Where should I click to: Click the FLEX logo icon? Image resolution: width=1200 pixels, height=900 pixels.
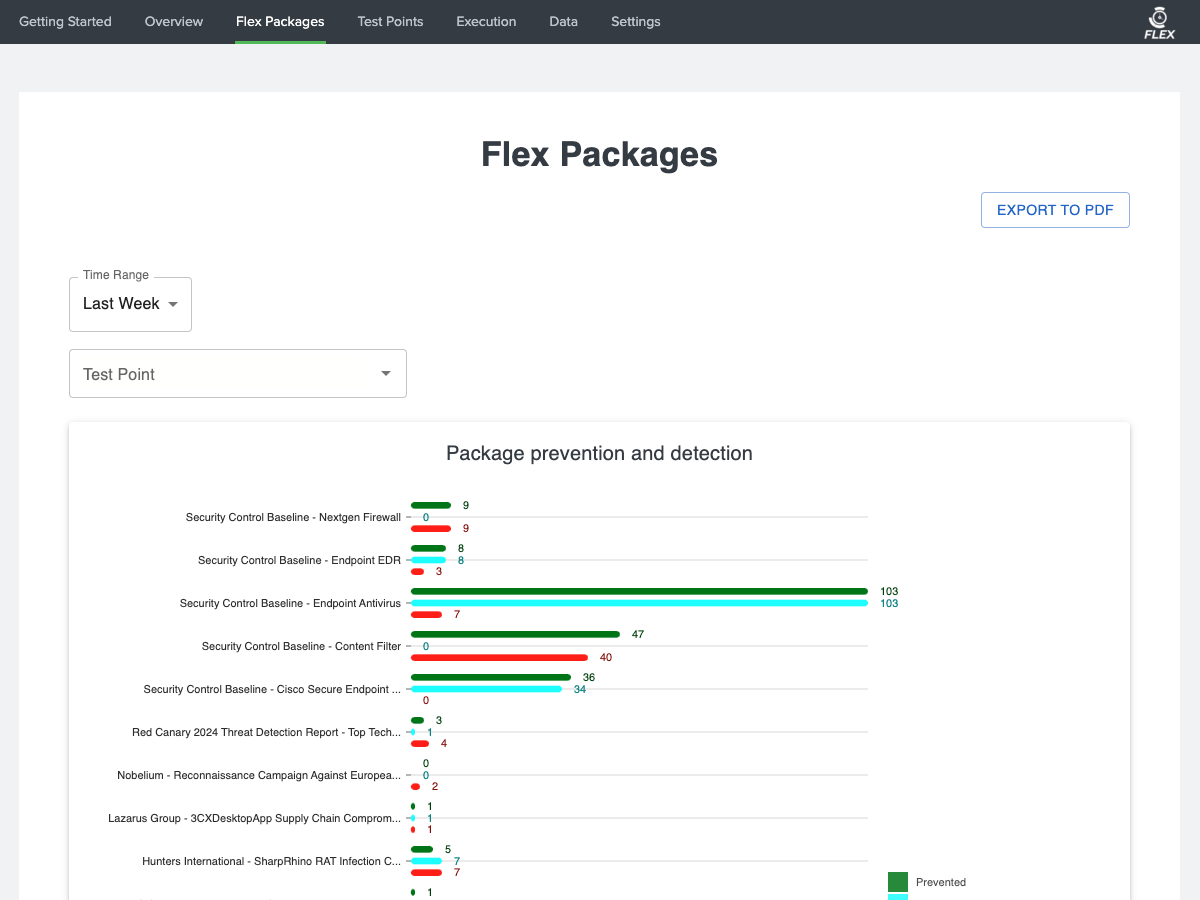[1159, 22]
